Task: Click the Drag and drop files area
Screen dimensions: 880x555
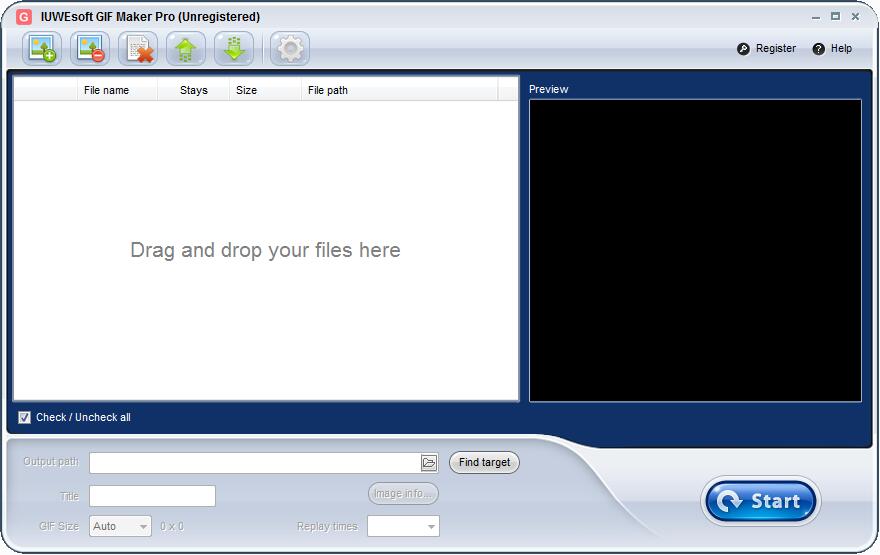Action: click(265, 250)
